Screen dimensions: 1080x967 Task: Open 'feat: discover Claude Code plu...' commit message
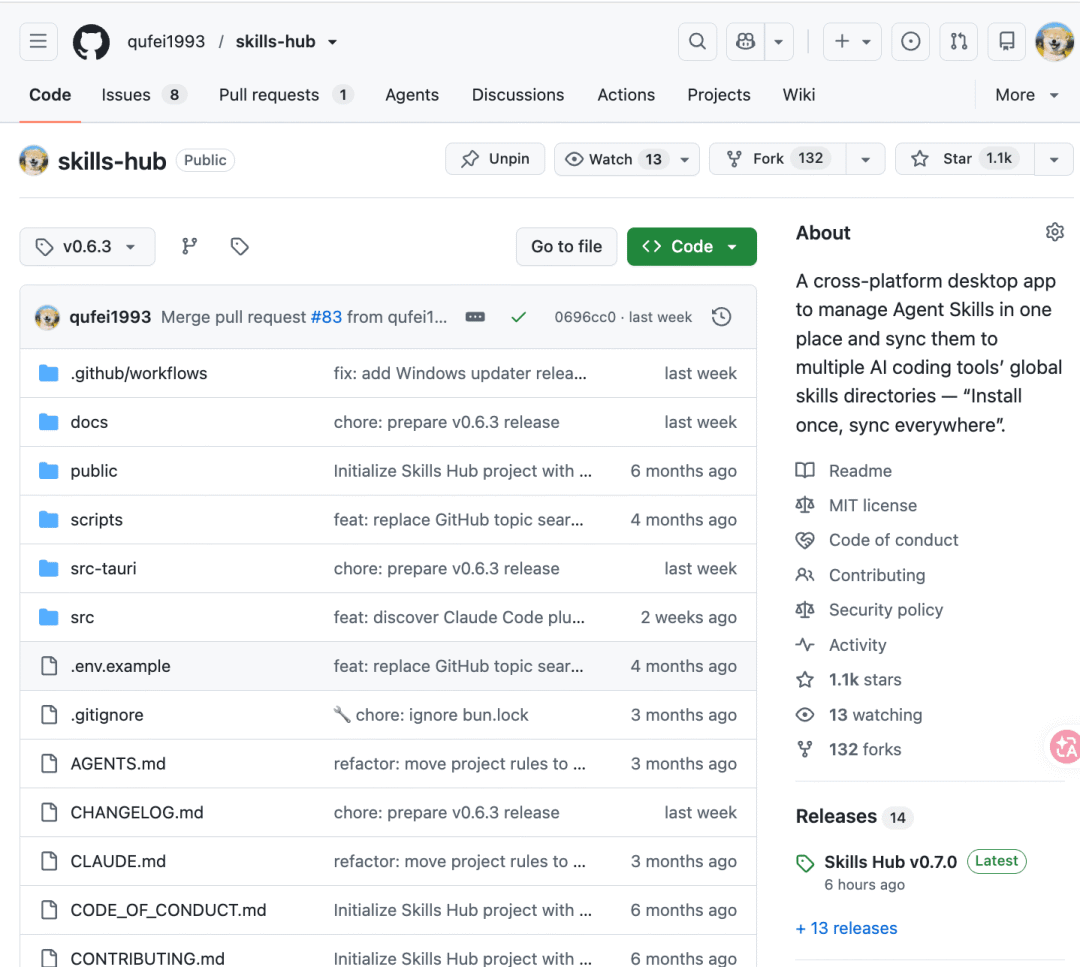click(459, 617)
